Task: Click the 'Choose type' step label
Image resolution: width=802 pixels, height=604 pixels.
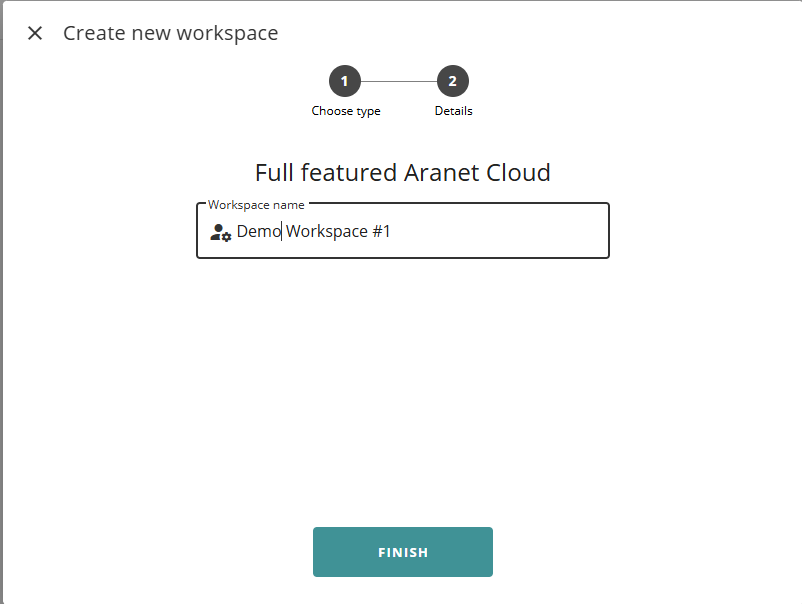Action: [346, 111]
